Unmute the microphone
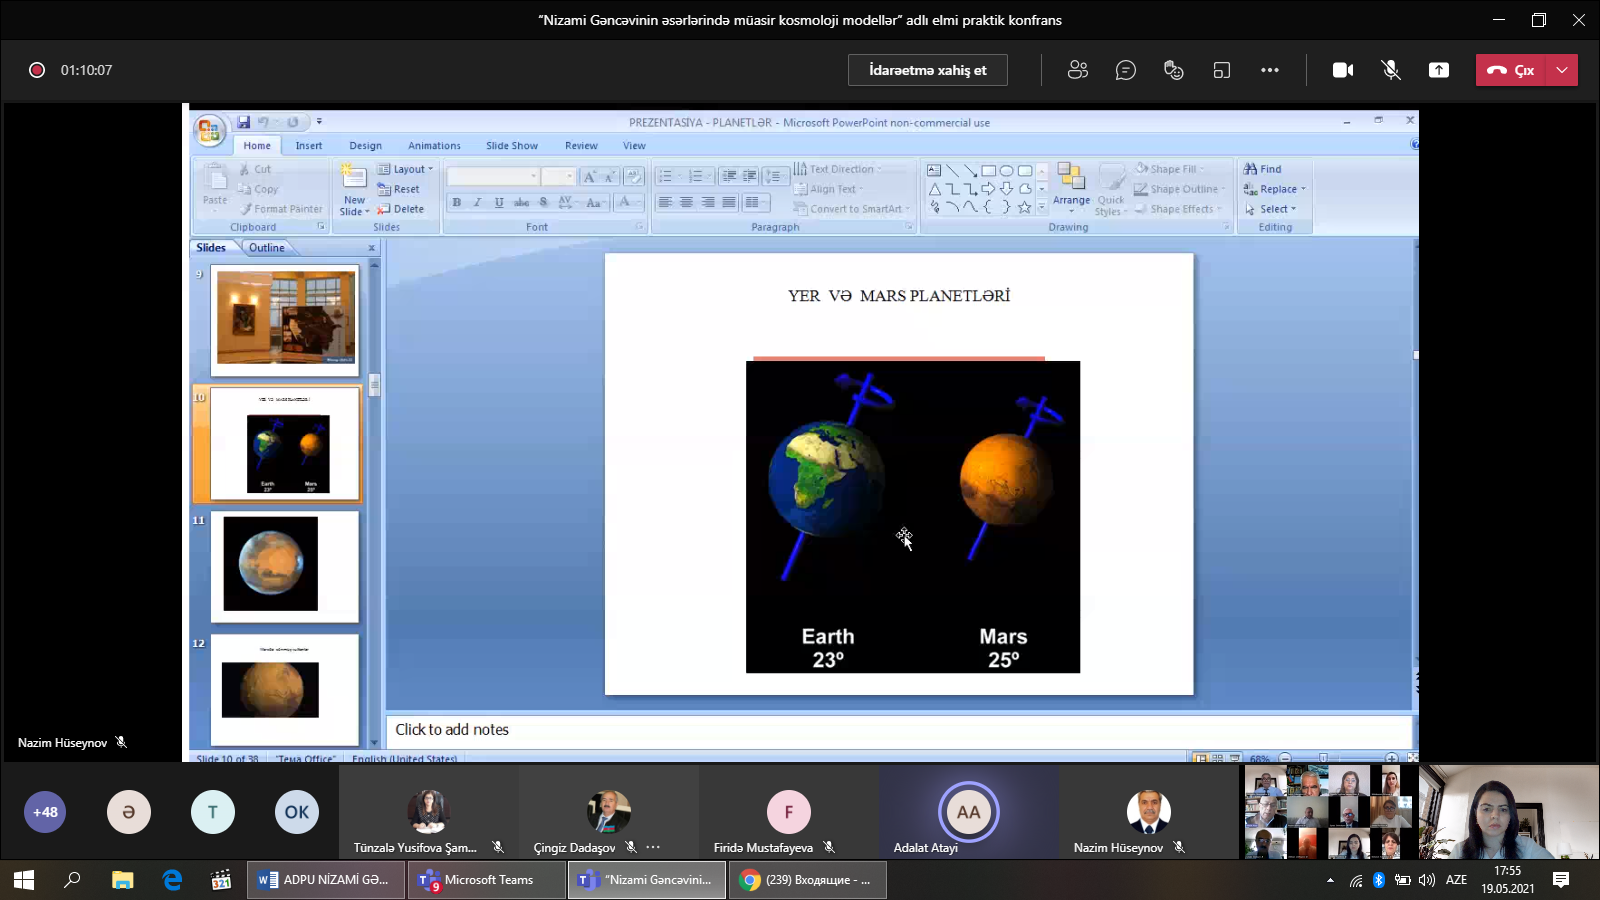The height and width of the screenshot is (900, 1600). 1390,70
